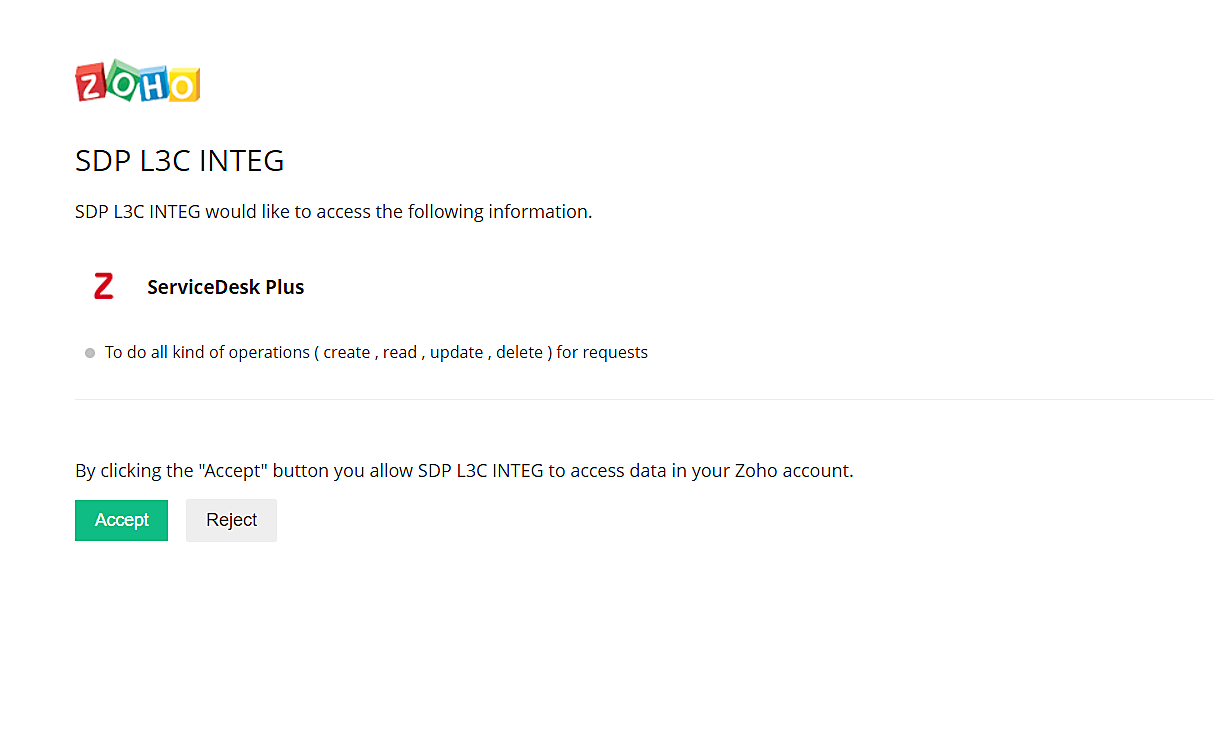Click the blue H block in Zoho logo
Viewport: 1226px width, 731px height.
(152, 85)
